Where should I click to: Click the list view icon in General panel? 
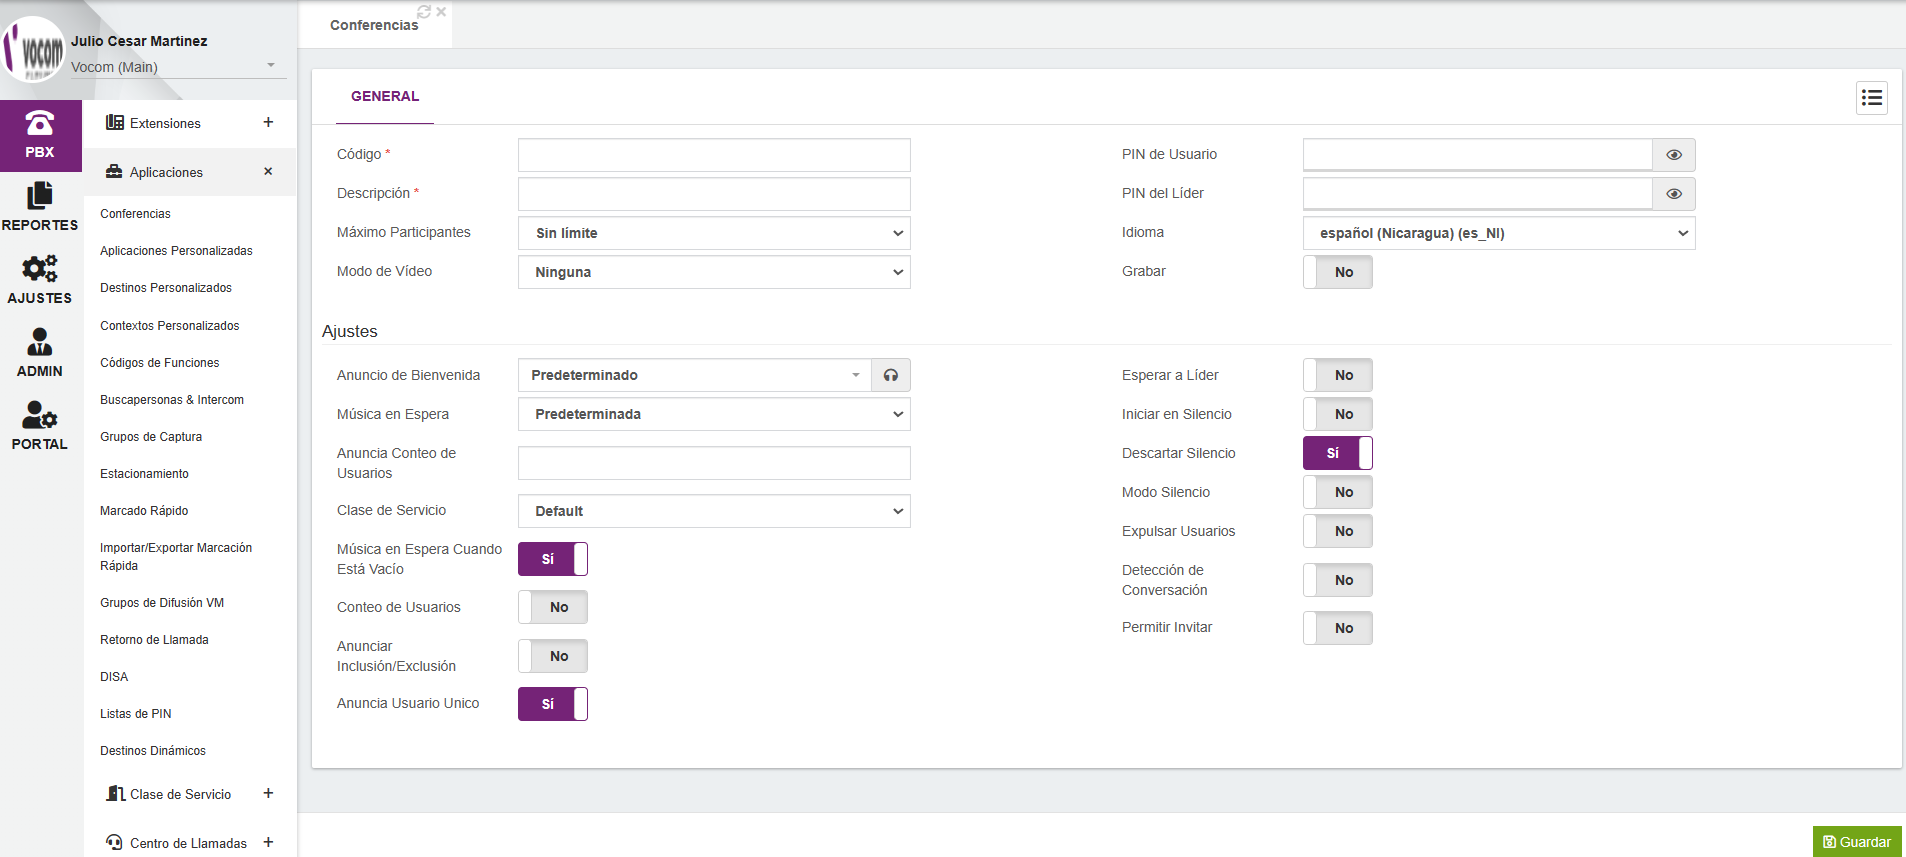click(1872, 98)
